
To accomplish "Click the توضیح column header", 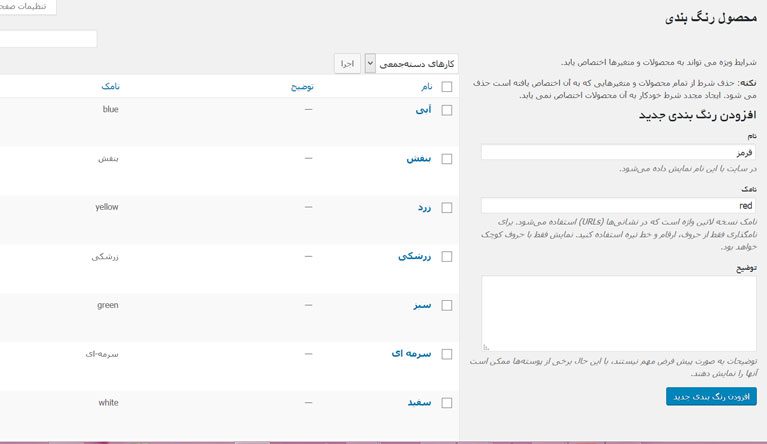I will [x=302, y=87].
